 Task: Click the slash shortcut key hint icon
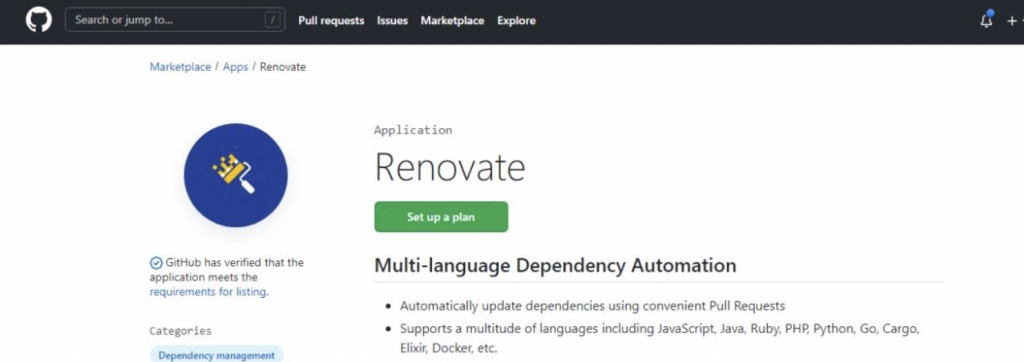pos(273,20)
